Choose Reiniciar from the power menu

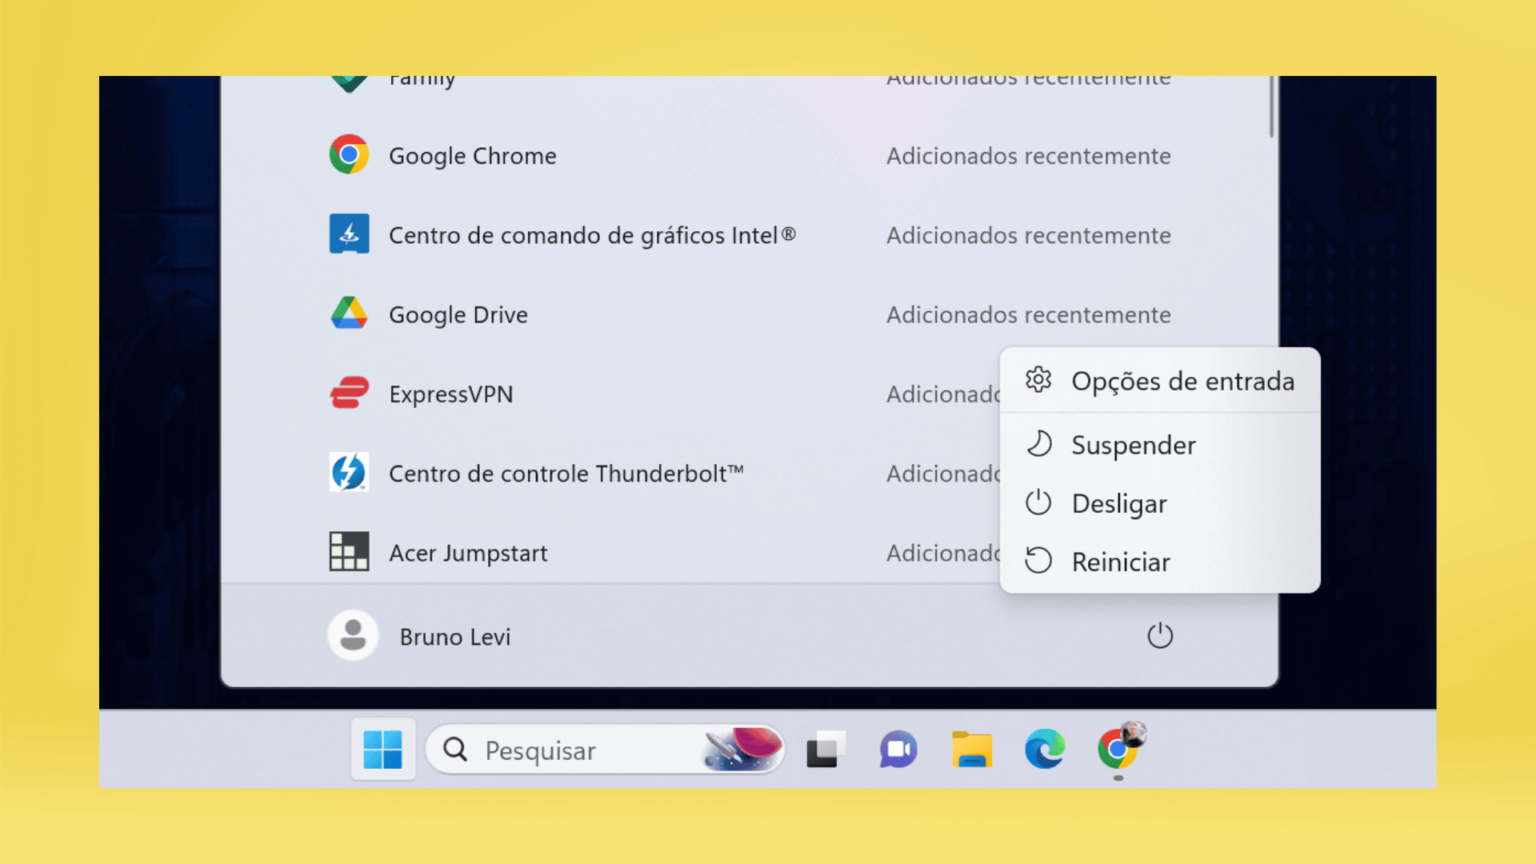(1160, 562)
